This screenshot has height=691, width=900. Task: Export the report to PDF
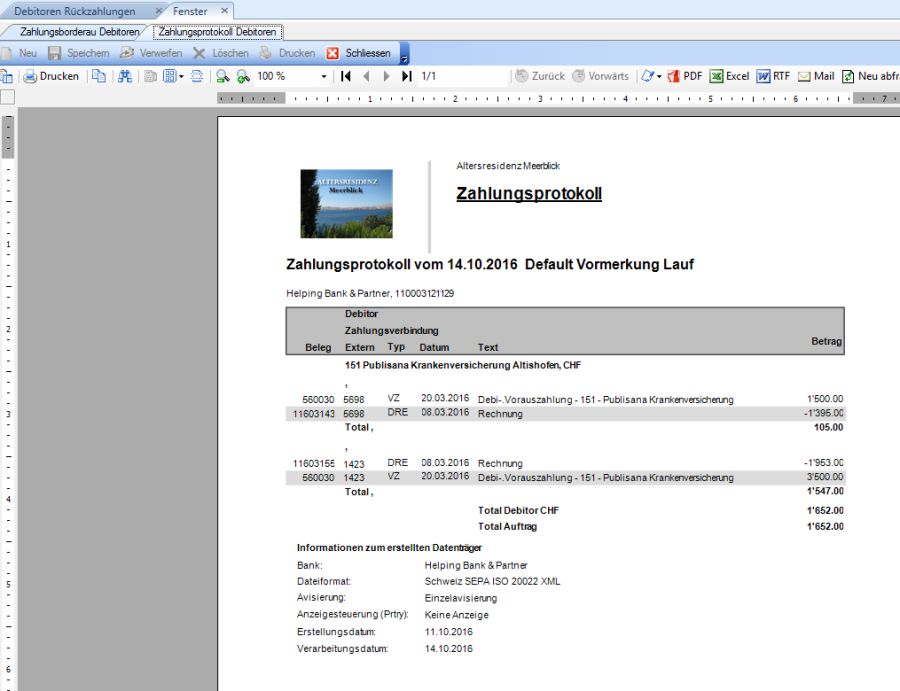pyautogui.click(x=685, y=76)
